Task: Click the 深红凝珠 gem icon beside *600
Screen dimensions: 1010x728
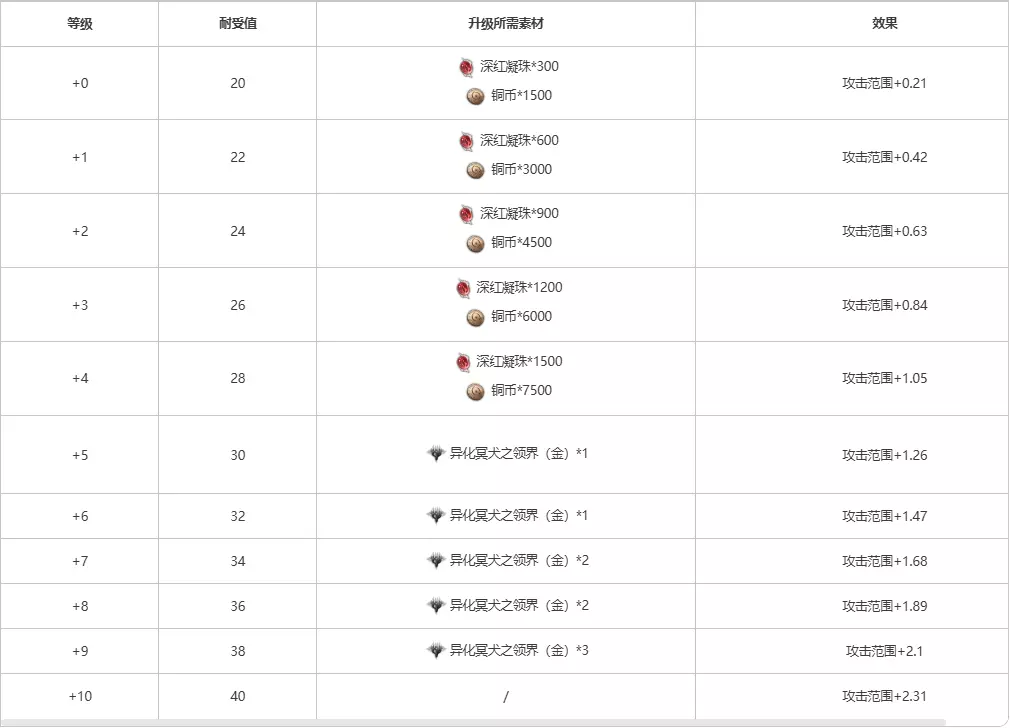Action: [x=466, y=141]
